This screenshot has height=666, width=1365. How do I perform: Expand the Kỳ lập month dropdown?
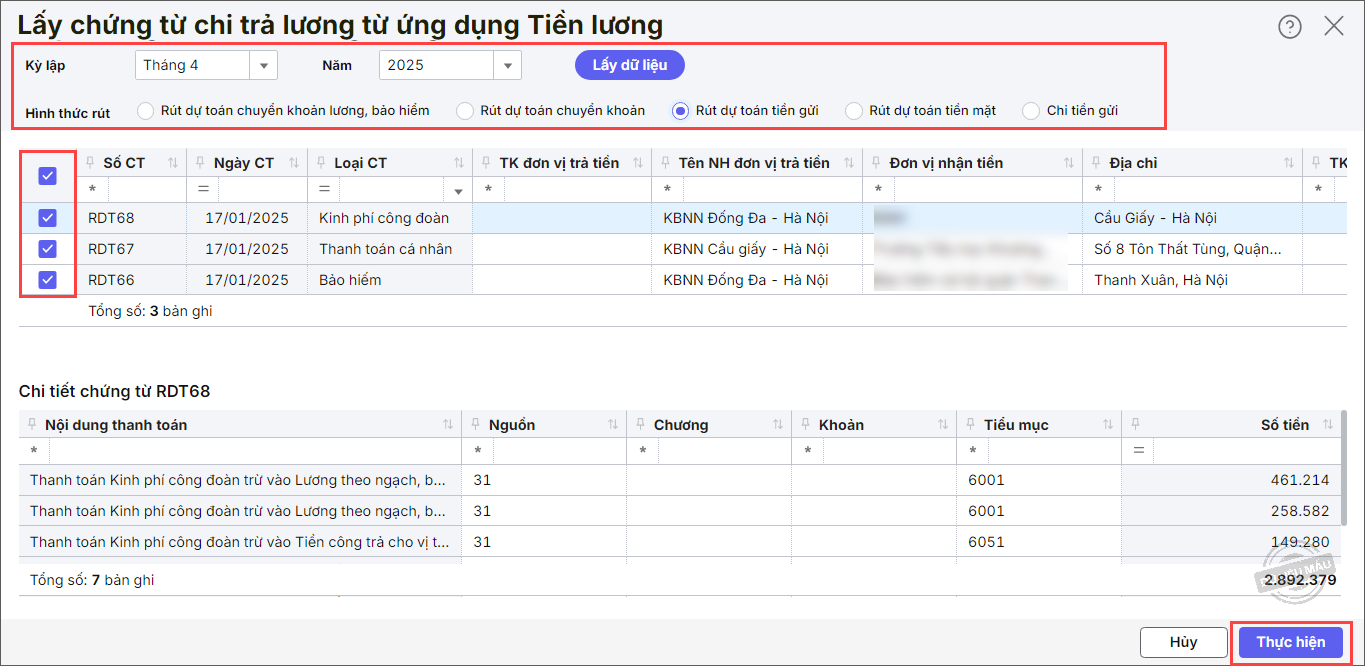264,66
